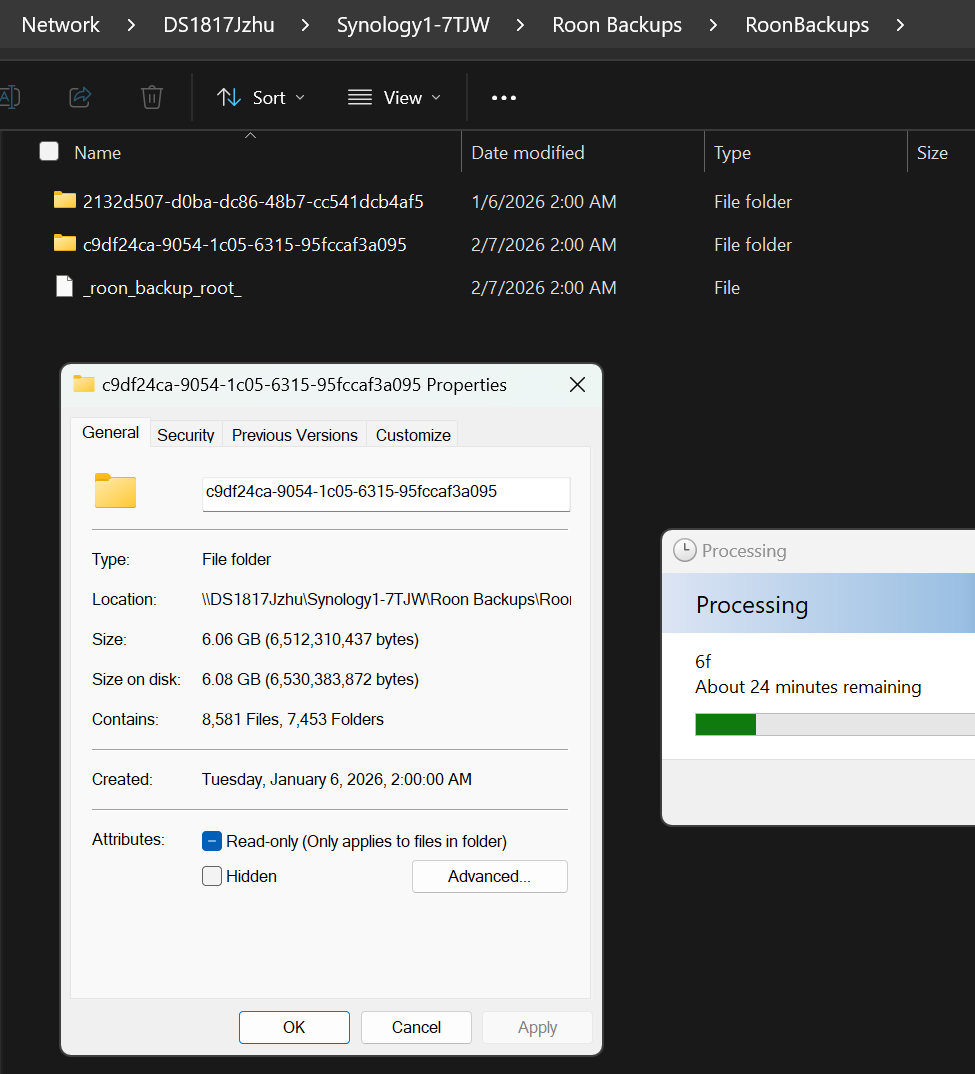Toggle the Read-only attribute checkbox
This screenshot has height=1074, width=975.
click(212, 841)
